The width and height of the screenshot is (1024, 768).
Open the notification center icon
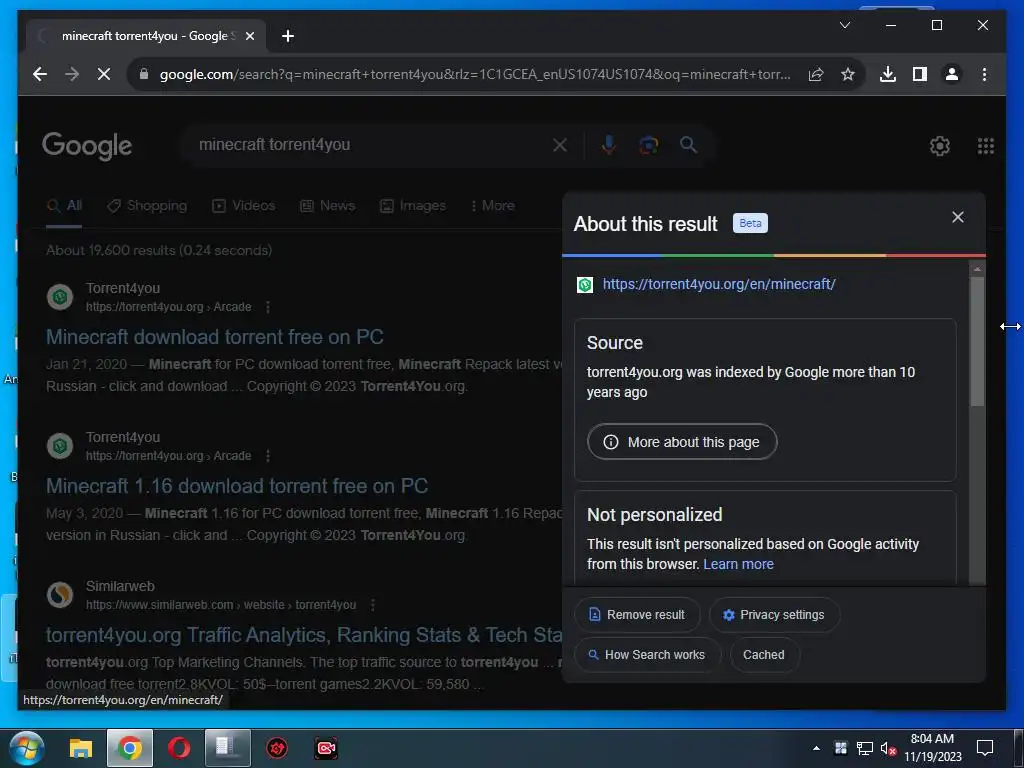pyautogui.click(x=985, y=748)
